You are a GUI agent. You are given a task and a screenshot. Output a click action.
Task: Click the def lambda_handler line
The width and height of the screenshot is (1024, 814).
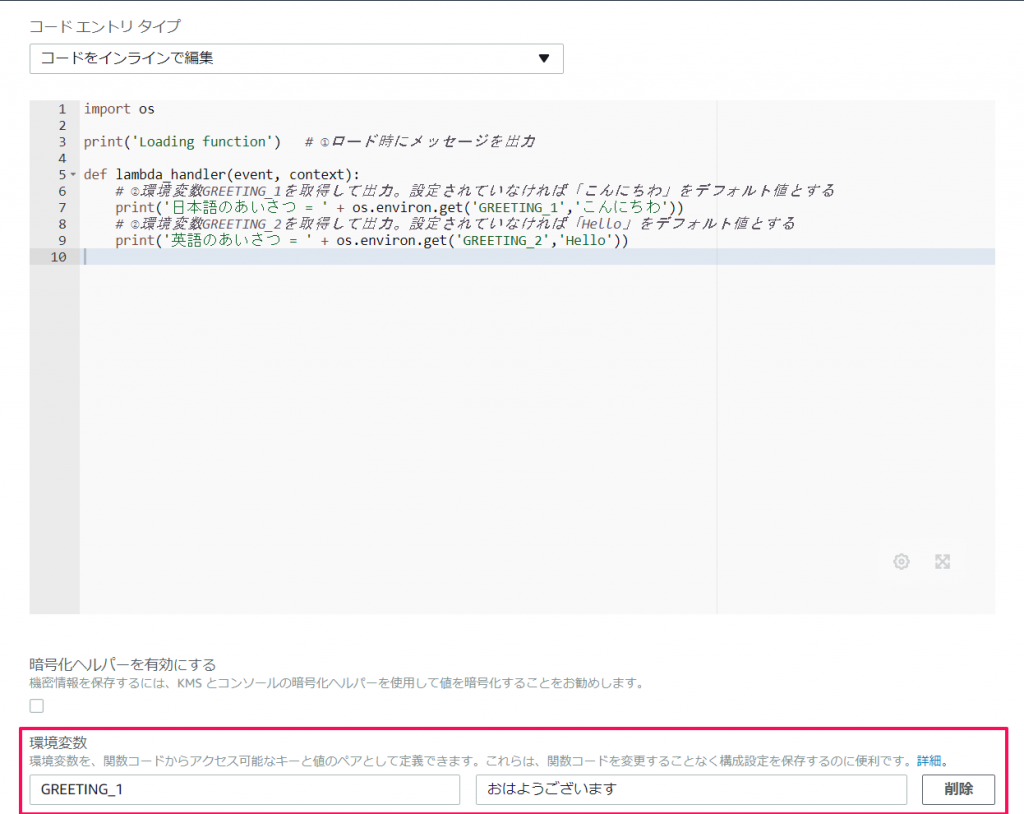click(221, 174)
